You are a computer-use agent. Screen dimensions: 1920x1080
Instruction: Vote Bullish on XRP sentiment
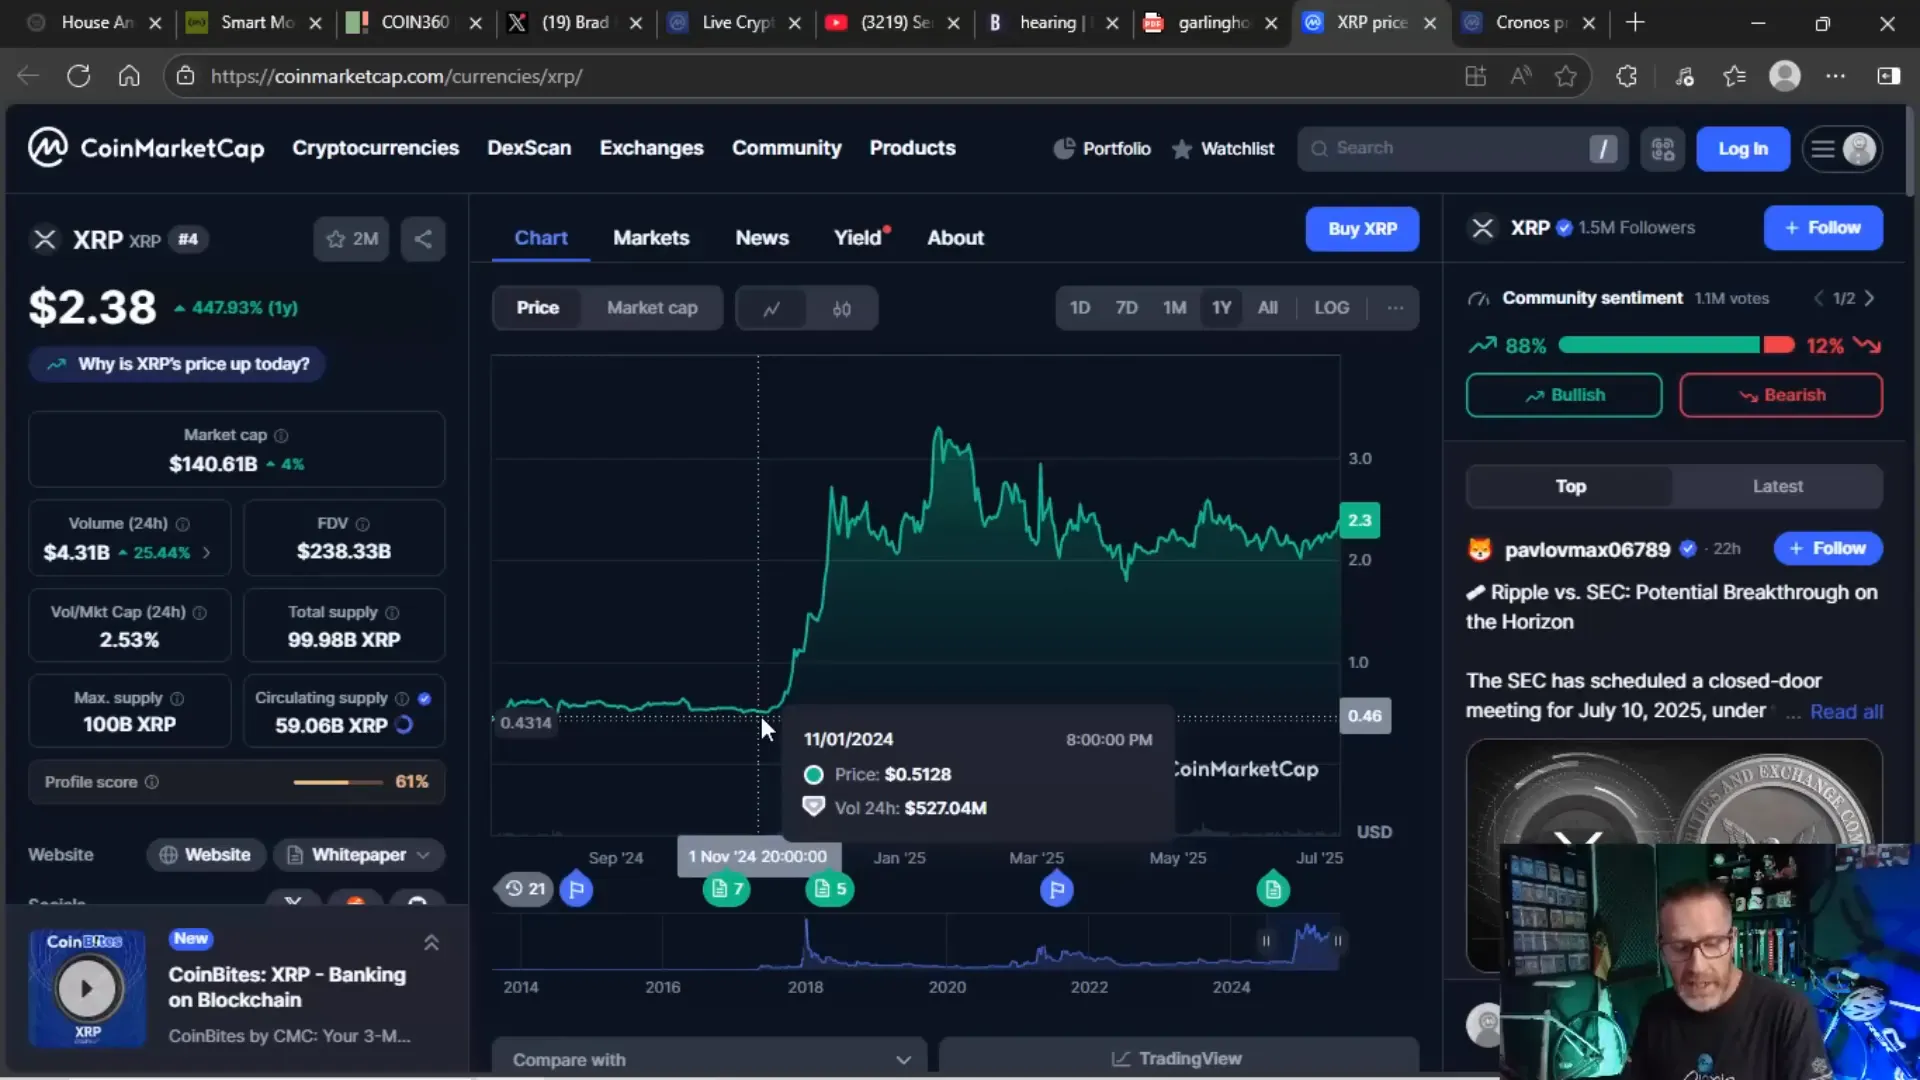pos(1564,395)
